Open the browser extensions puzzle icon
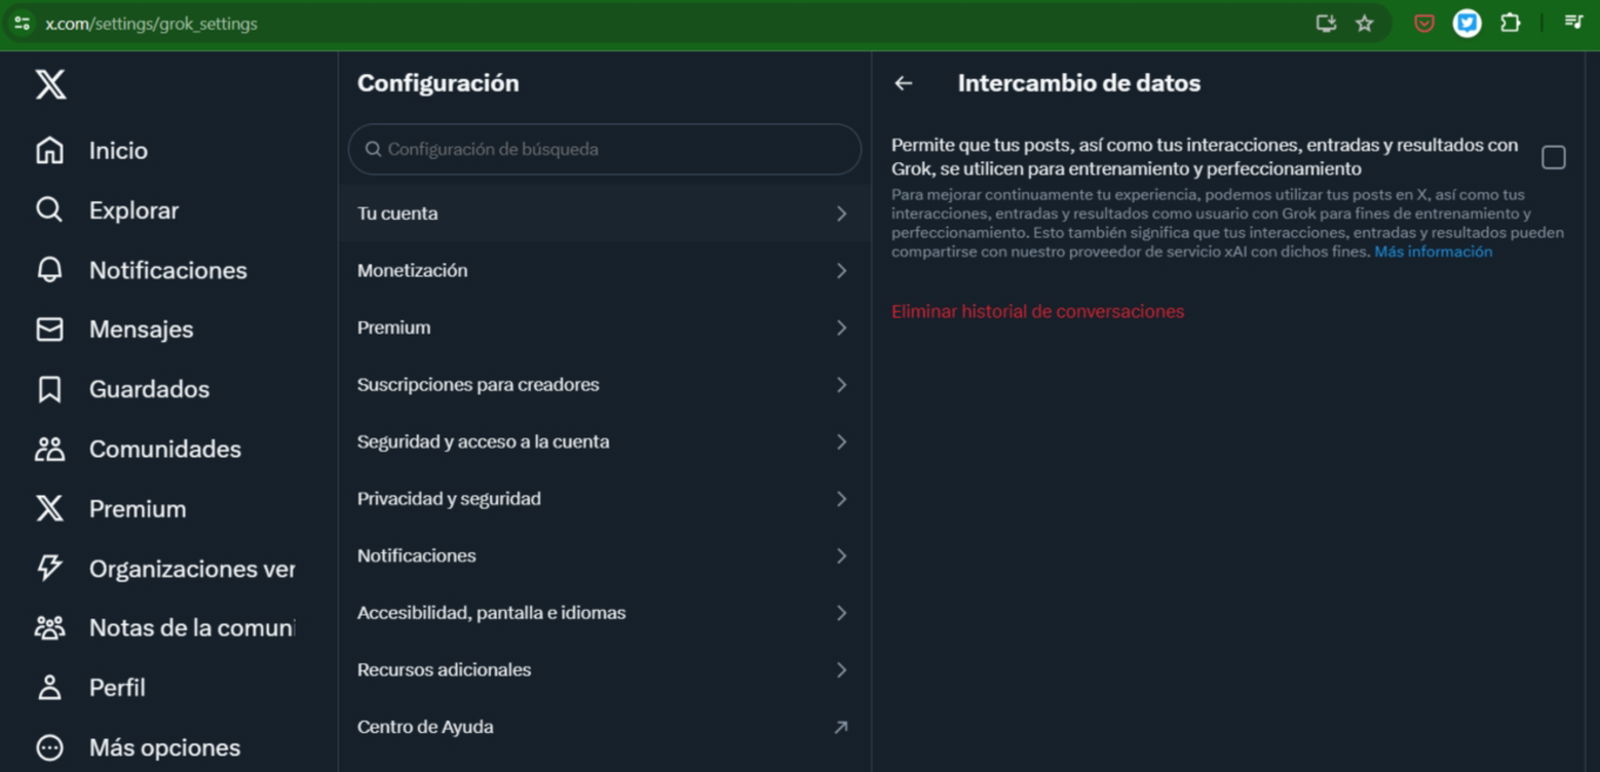The image size is (1600, 772). [x=1510, y=23]
